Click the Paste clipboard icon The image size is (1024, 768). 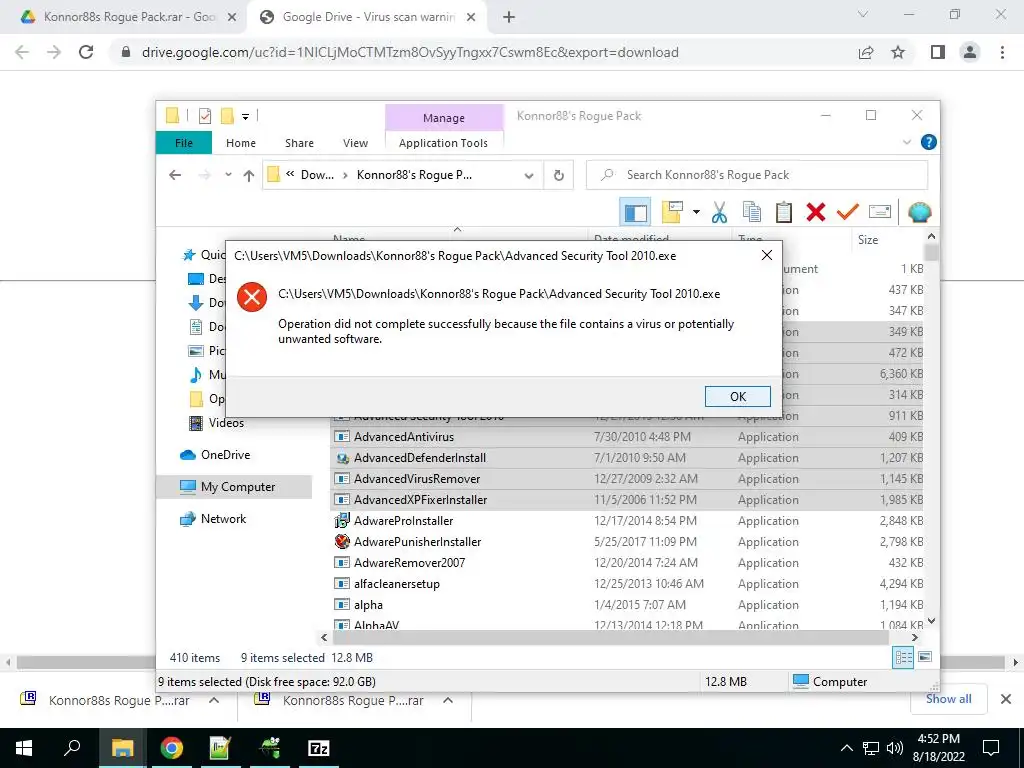(784, 212)
